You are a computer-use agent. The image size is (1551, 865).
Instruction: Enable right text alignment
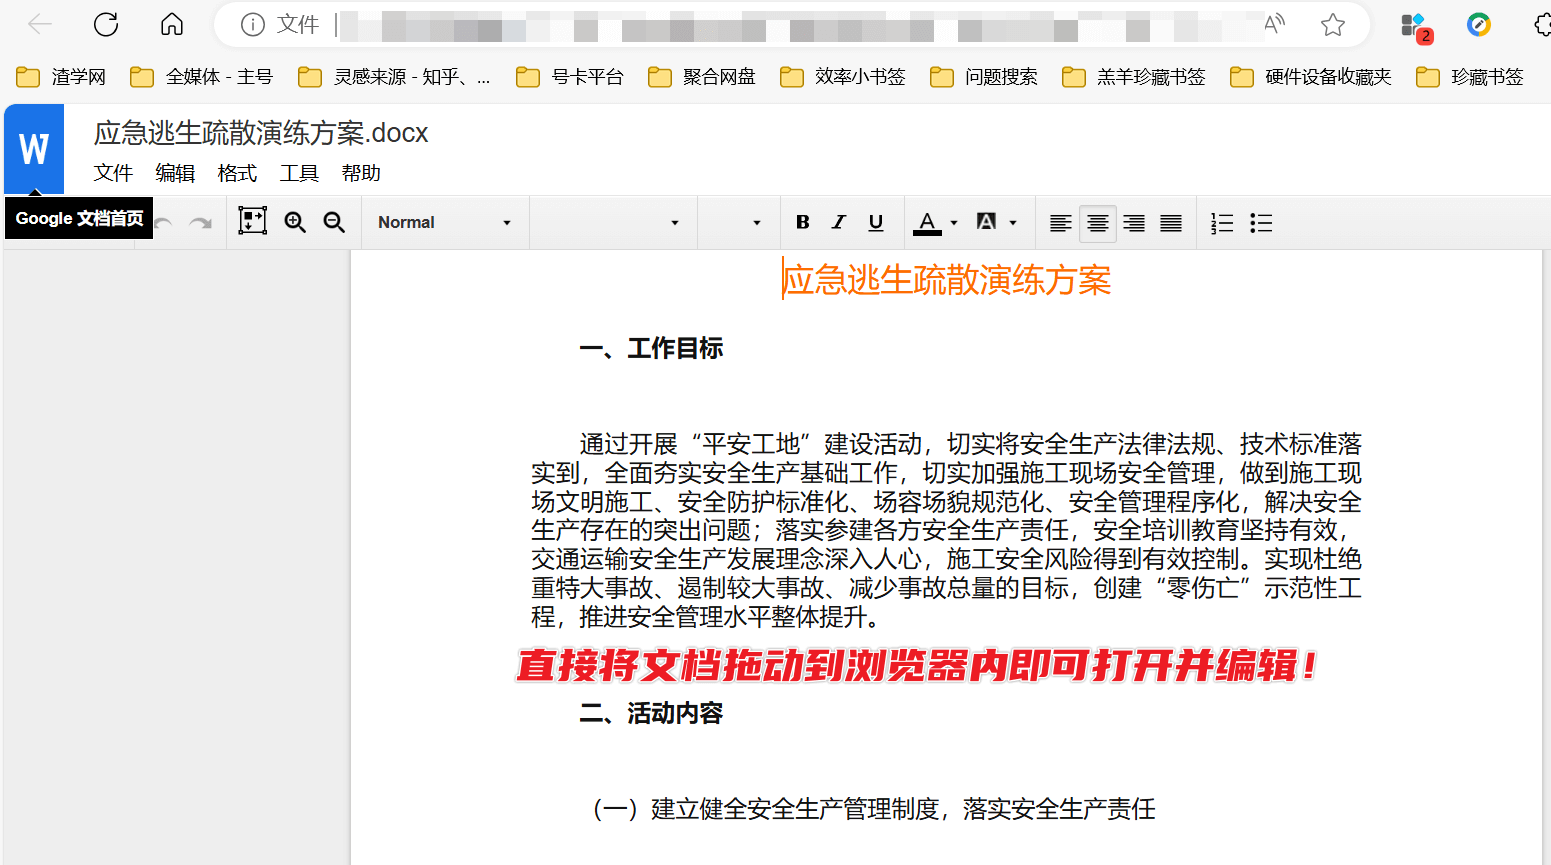tap(1134, 222)
